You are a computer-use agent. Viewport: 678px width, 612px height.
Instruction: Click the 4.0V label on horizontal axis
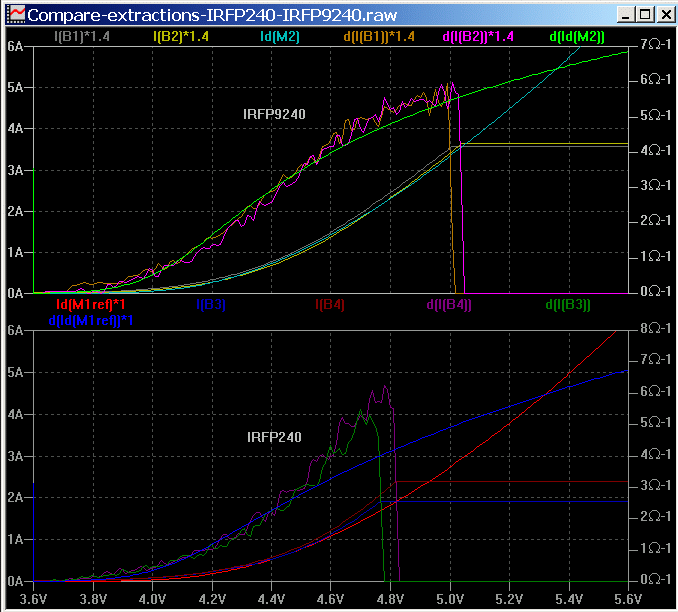pos(153,599)
